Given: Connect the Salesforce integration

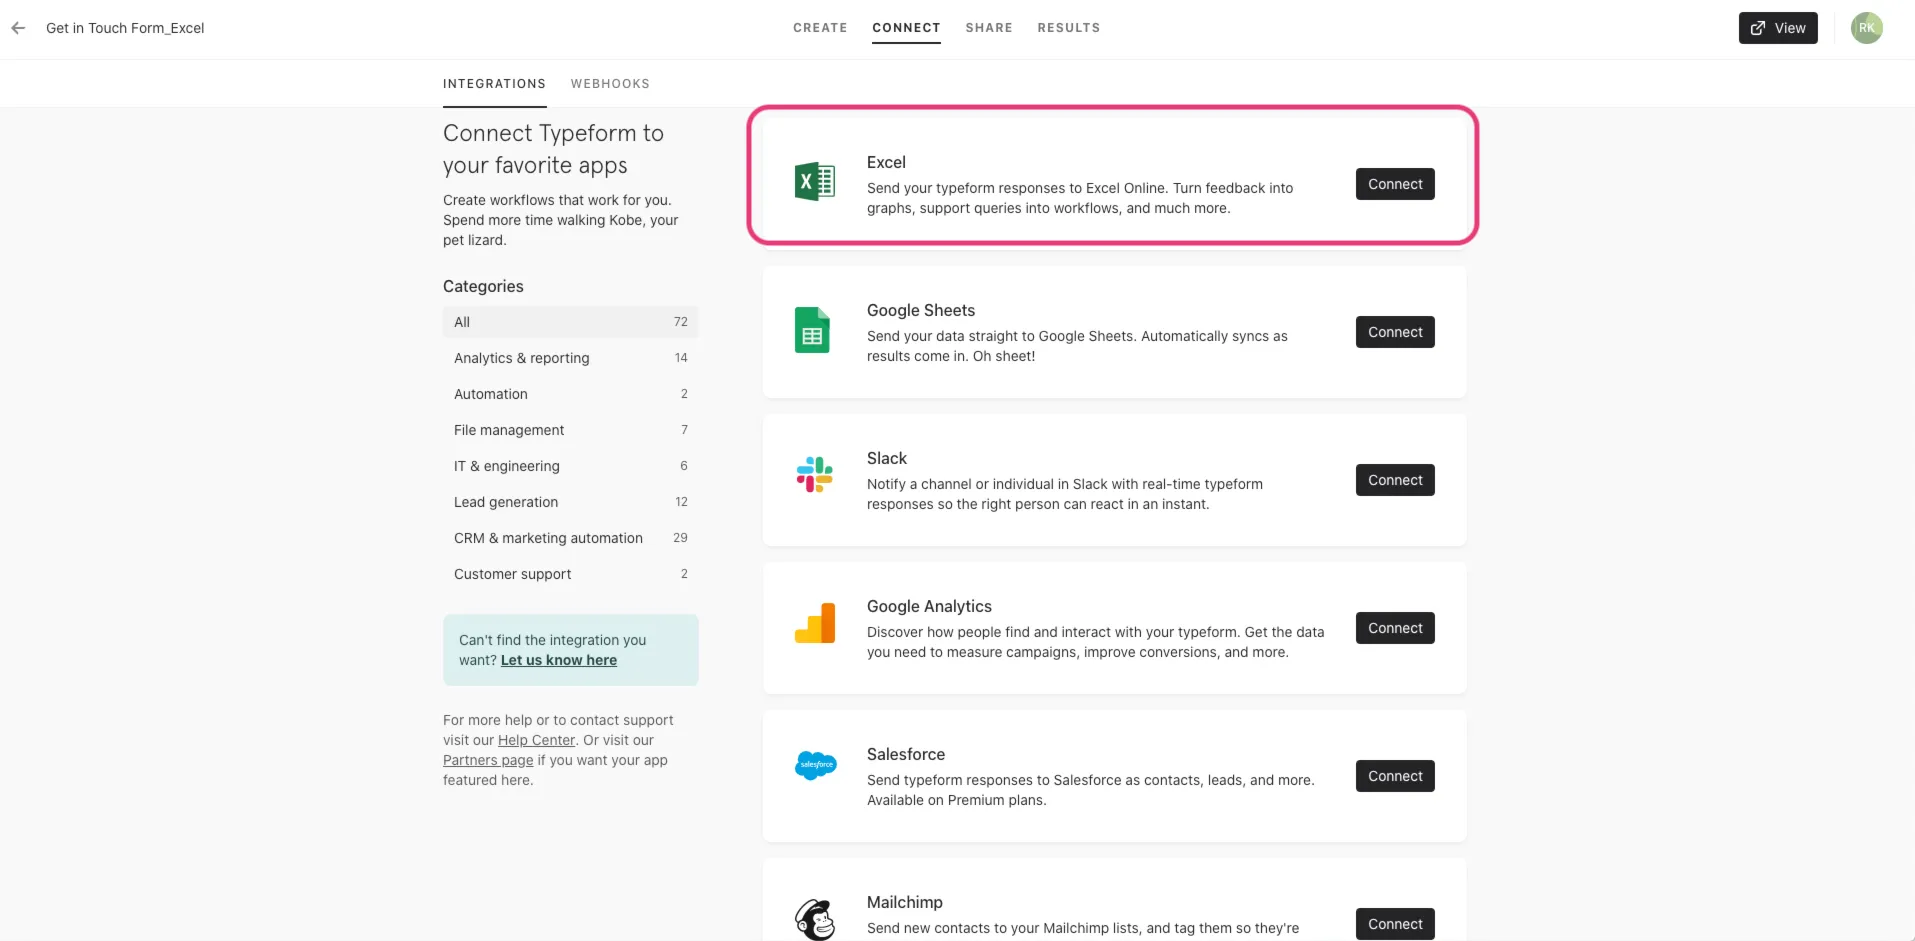Looking at the screenshot, I should (x=1395, y=776).
